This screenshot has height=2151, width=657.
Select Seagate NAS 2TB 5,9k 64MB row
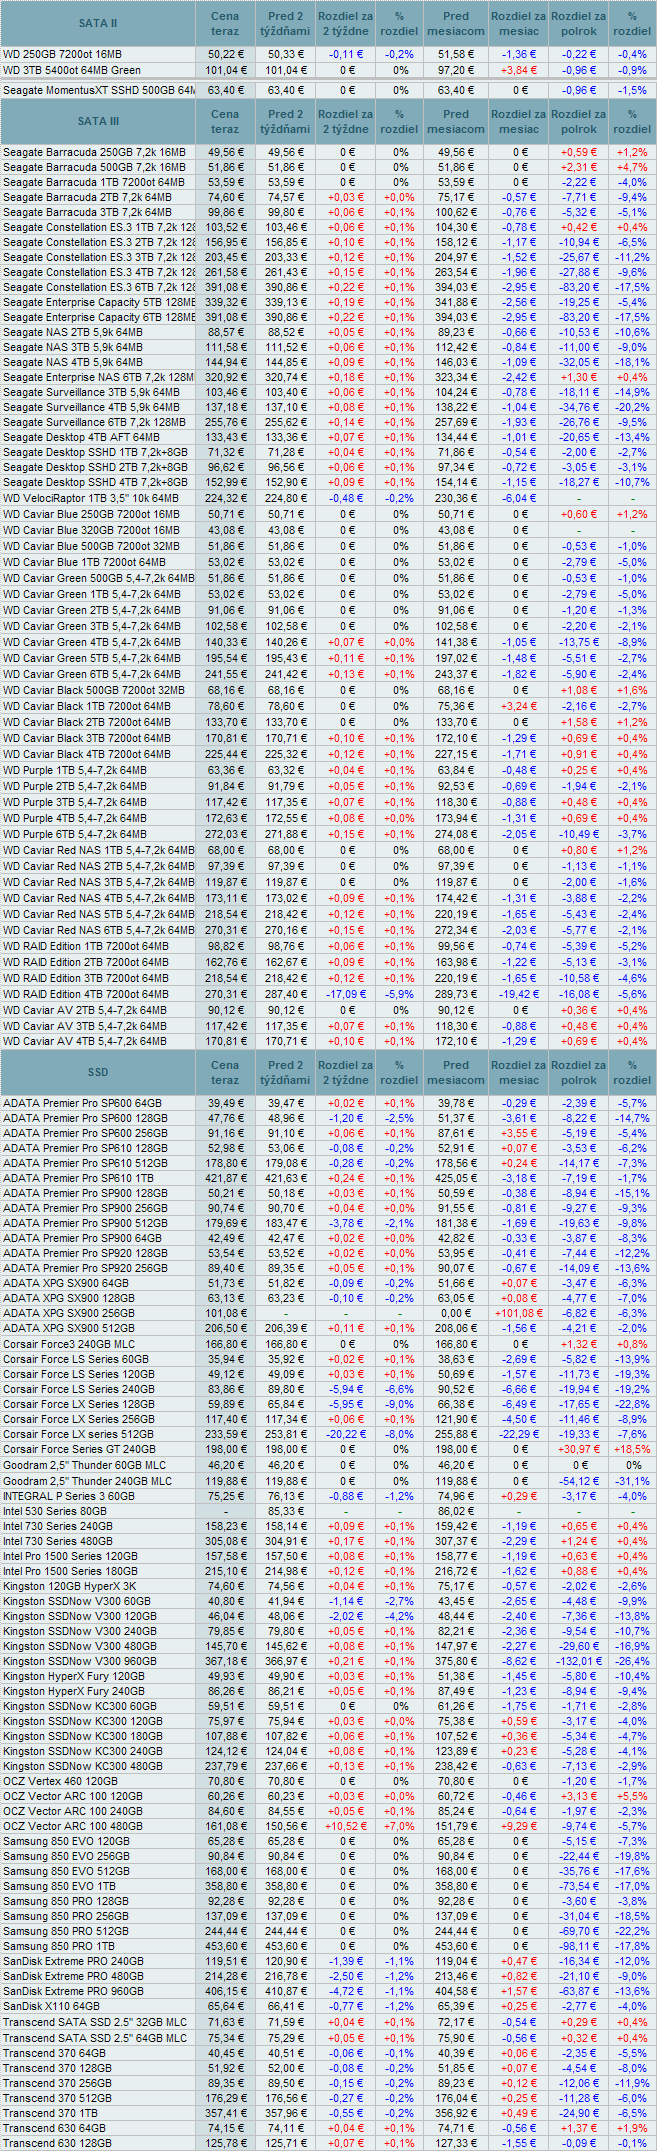[73, 332]
